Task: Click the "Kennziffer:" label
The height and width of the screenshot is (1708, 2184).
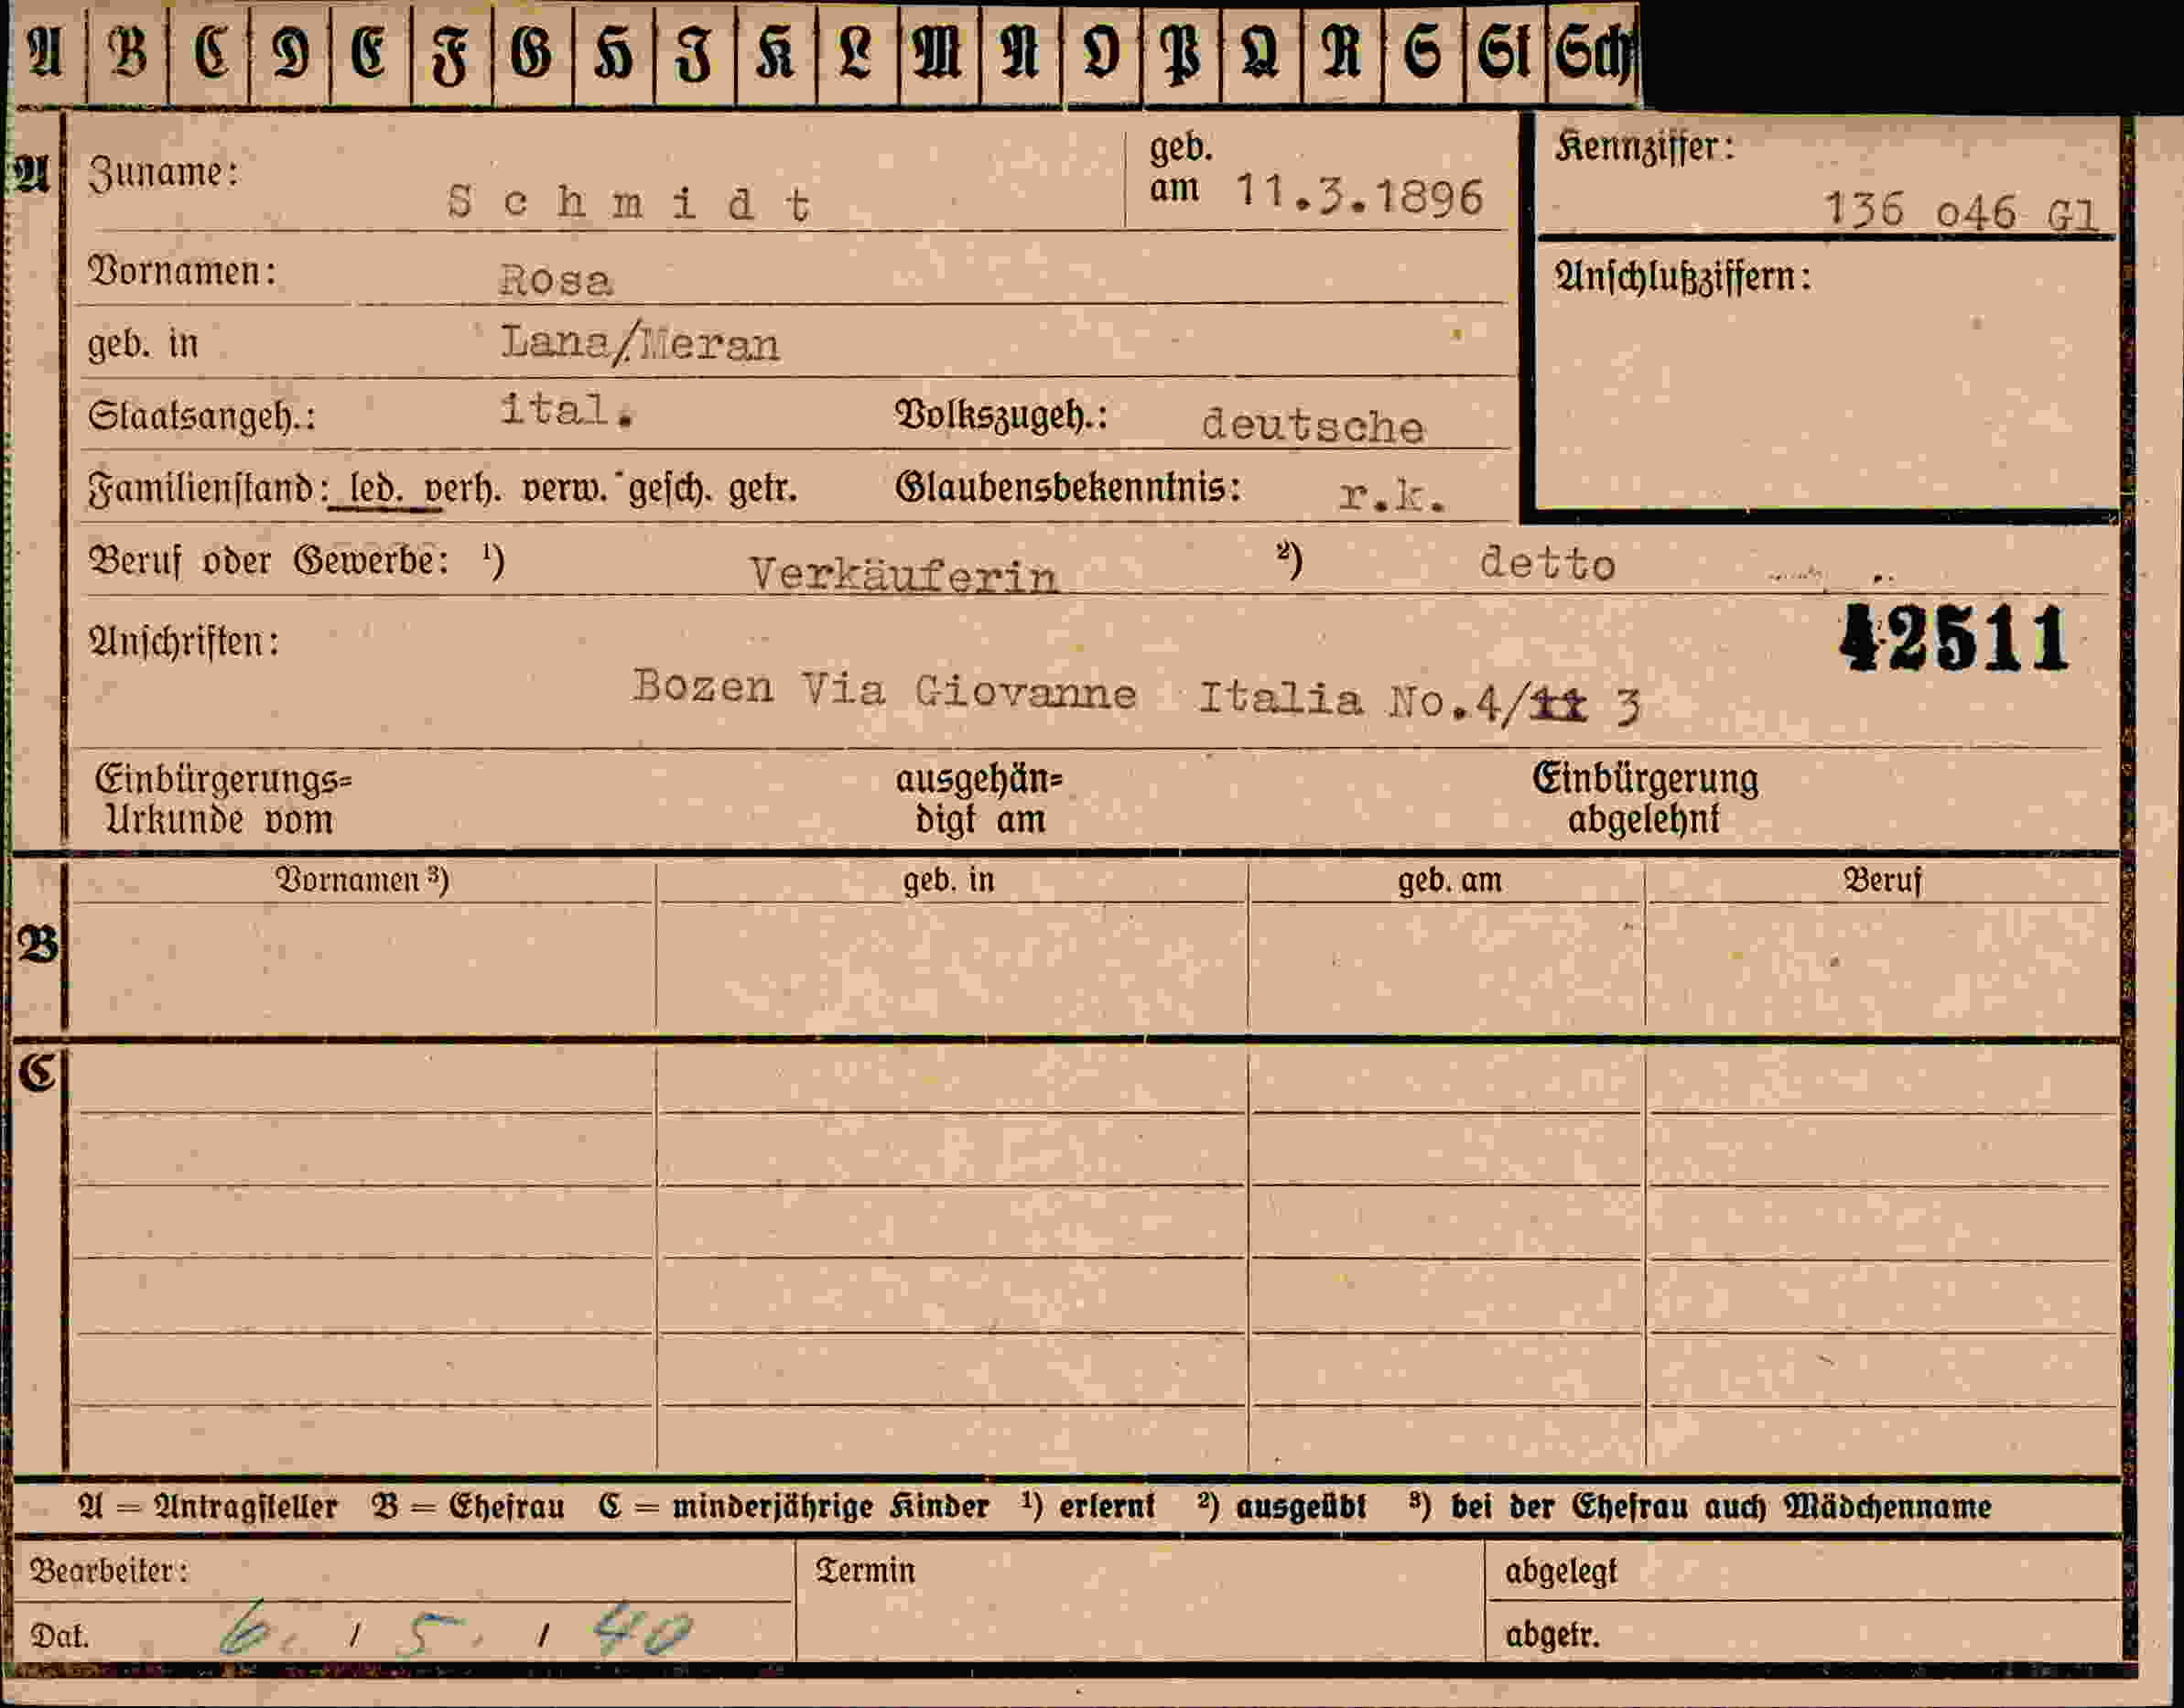Action: click(1645, 148)
